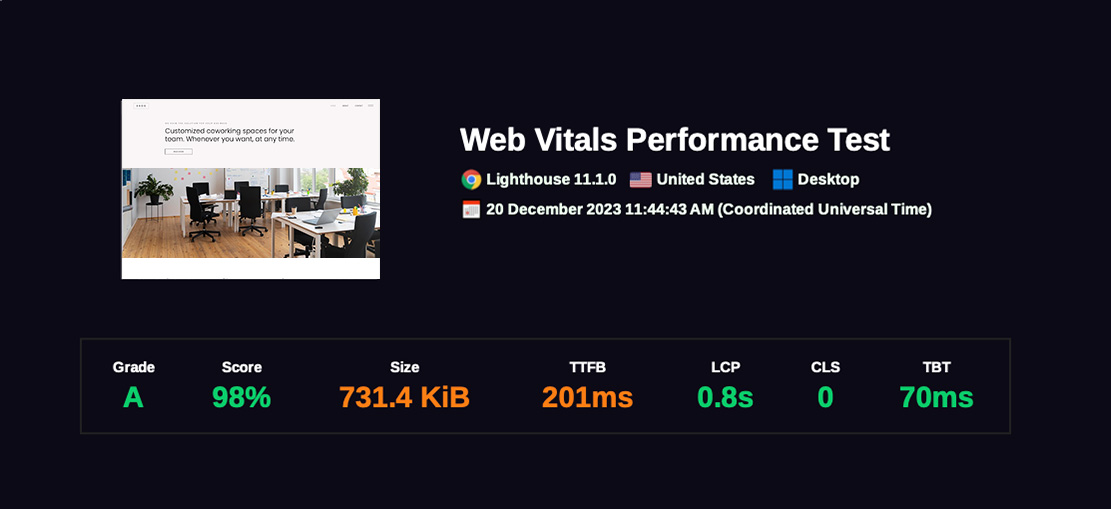
Task: Click the Desktop device label
Action: pyautogui.click(x=828, y=180)
